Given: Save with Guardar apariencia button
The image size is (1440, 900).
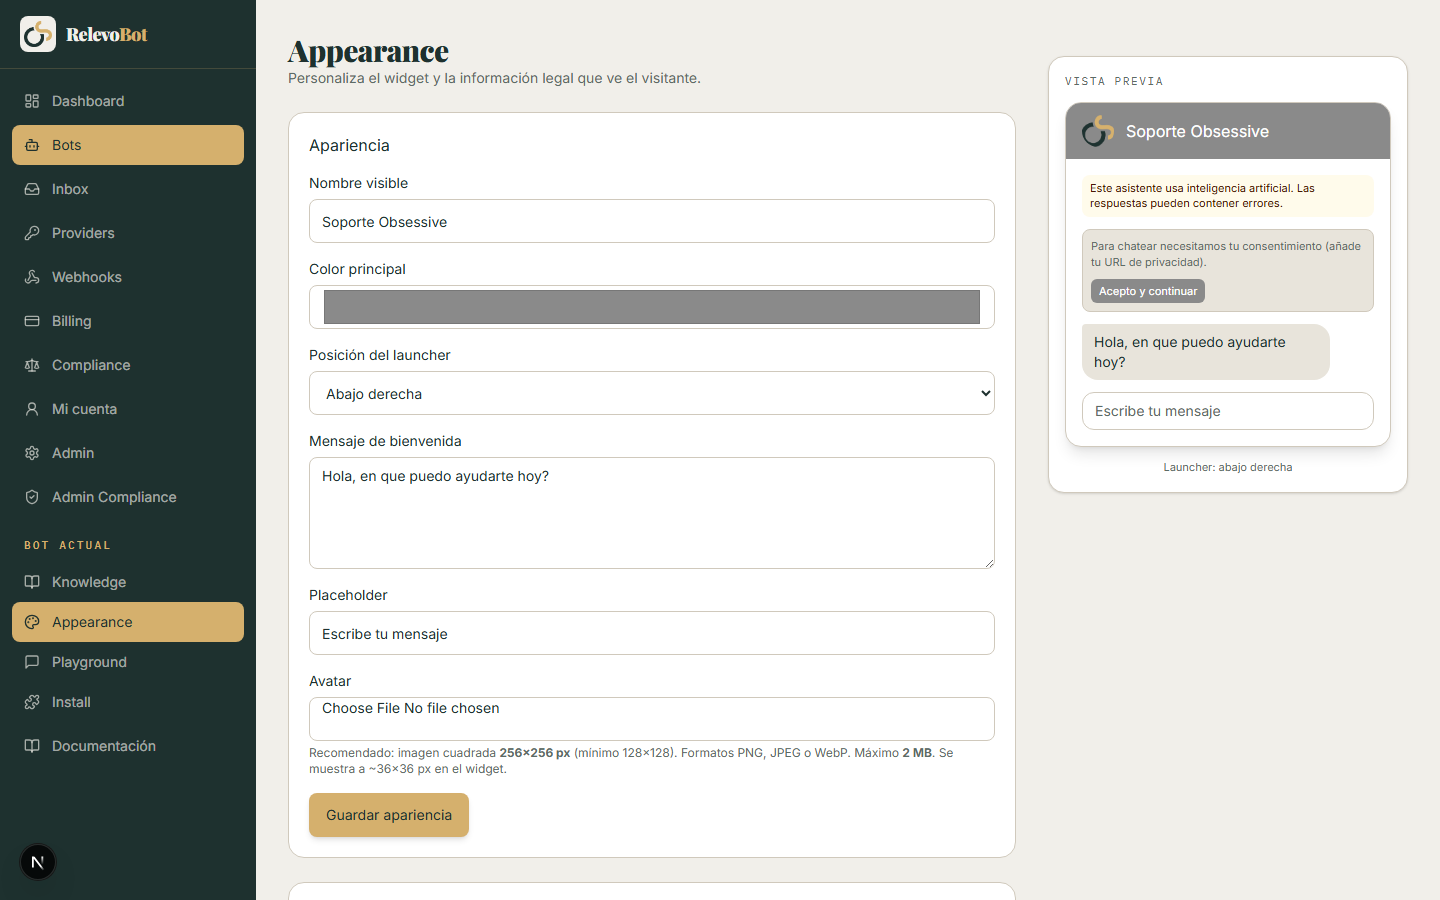Looking at the screenshot, I should point(389,815).
